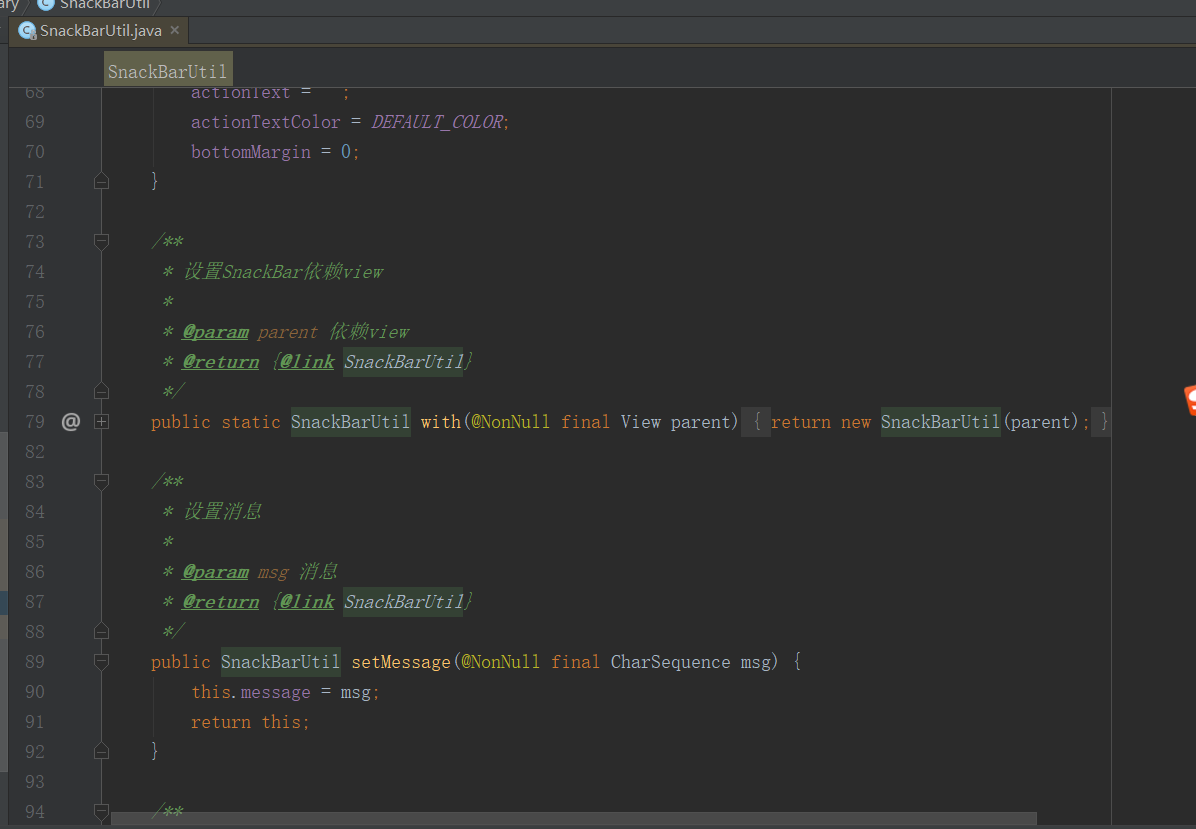Click the Java class icon on the SnackBarUtil.java tab
Screen dimensions: 1196x829
[x=27, y=30]
